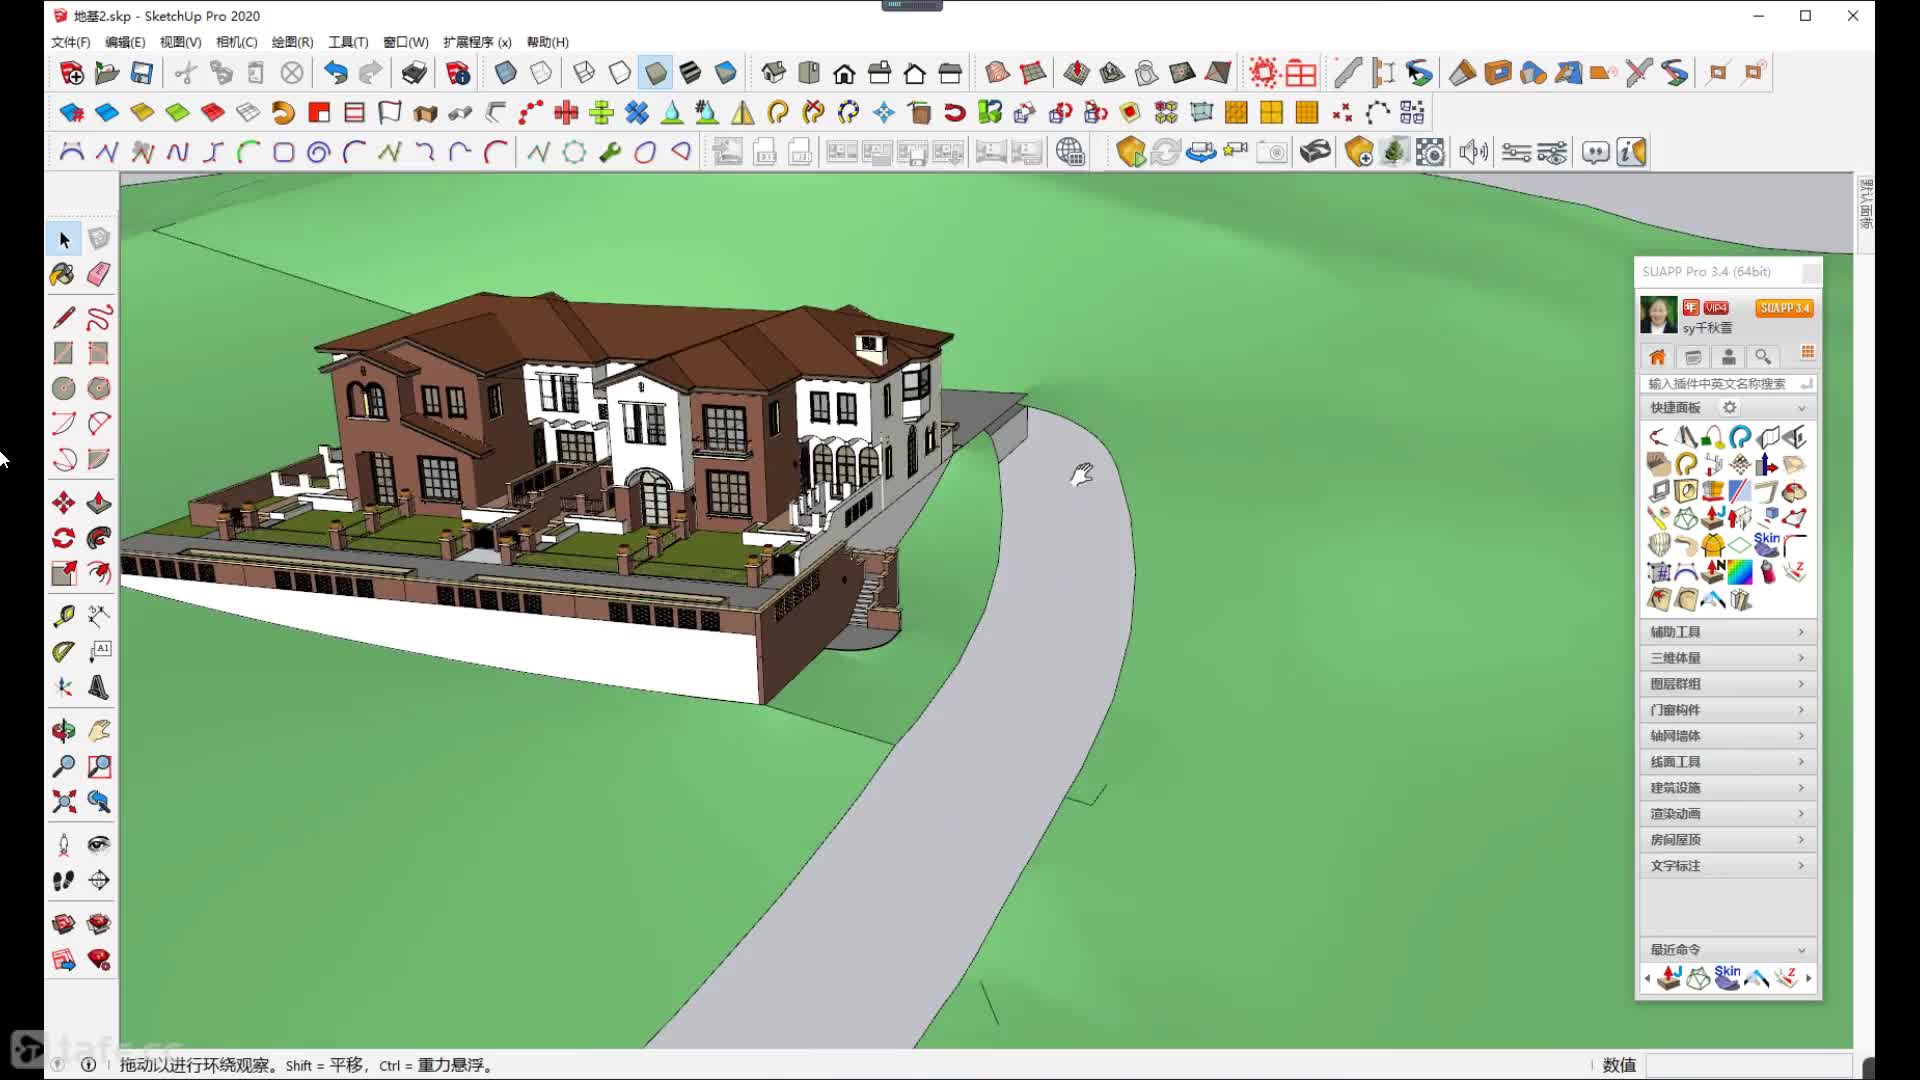
Task: Collapse the 快捷面板 section
Action: click(1801, 408)
